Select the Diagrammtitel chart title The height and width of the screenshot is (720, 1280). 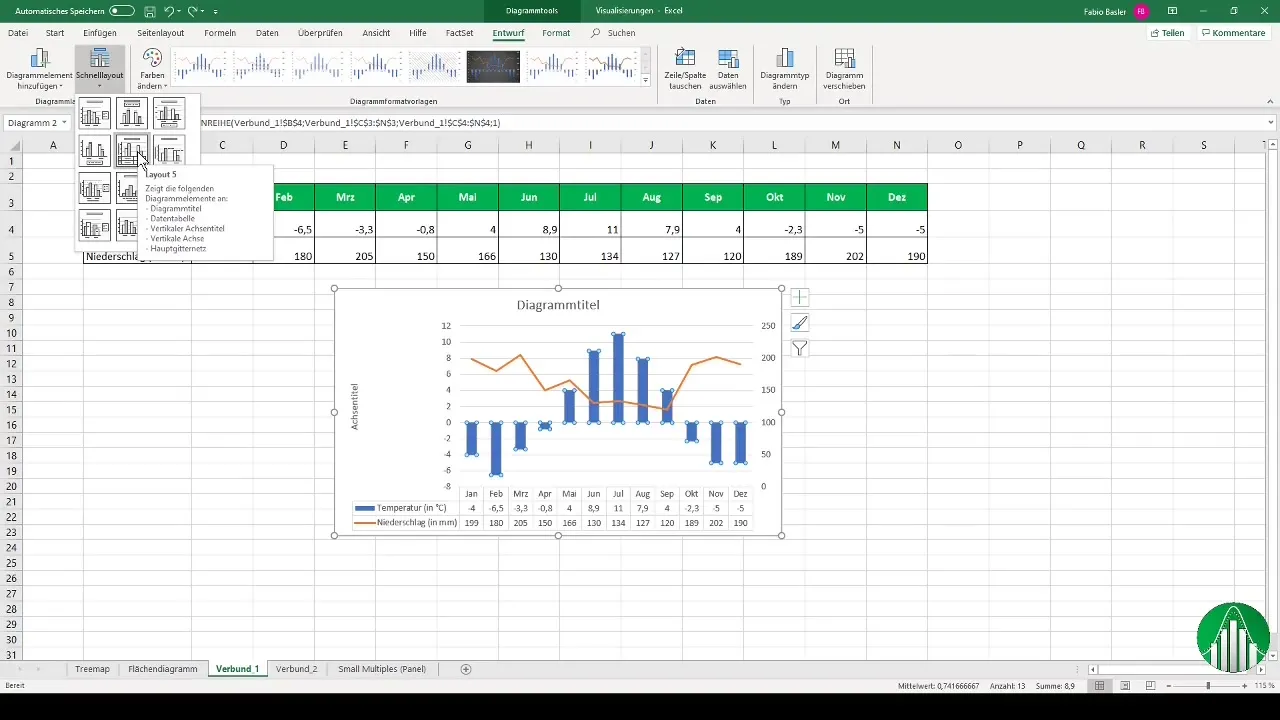558,305
